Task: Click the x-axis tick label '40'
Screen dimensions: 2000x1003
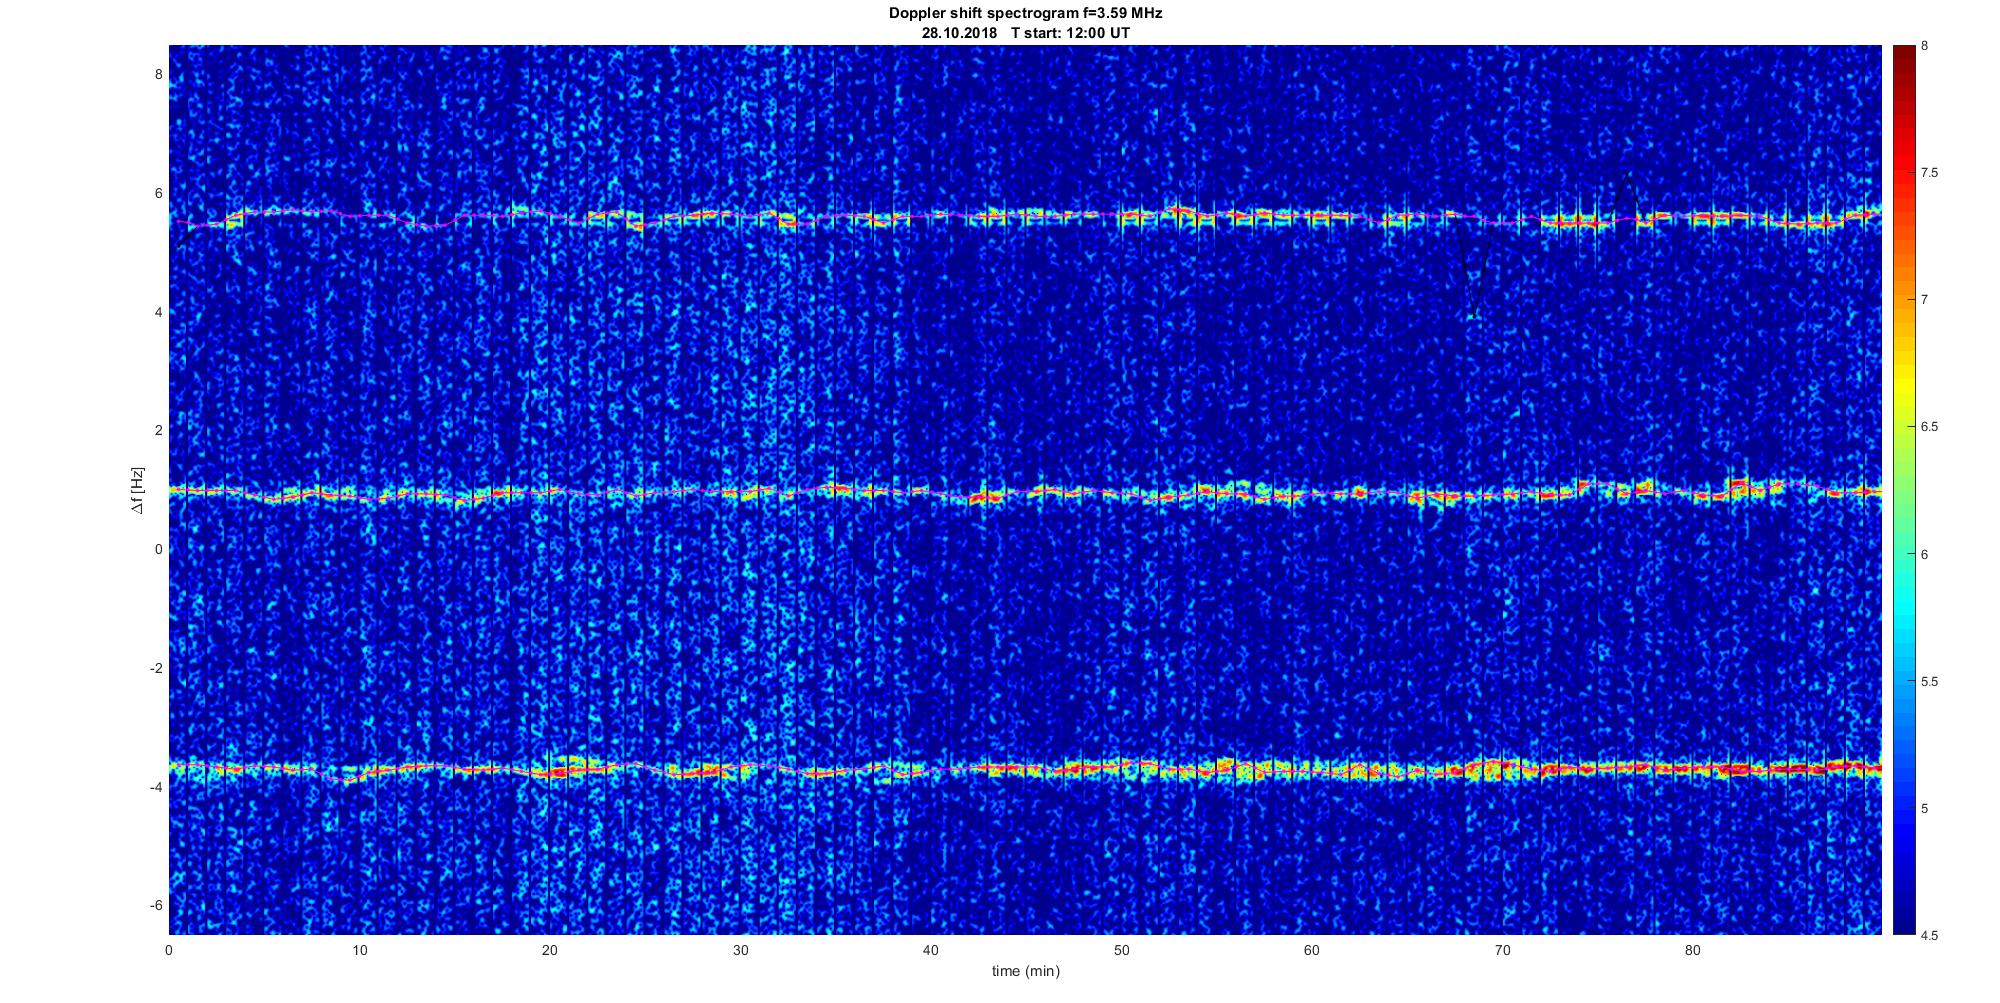Action: click(931, 950)
